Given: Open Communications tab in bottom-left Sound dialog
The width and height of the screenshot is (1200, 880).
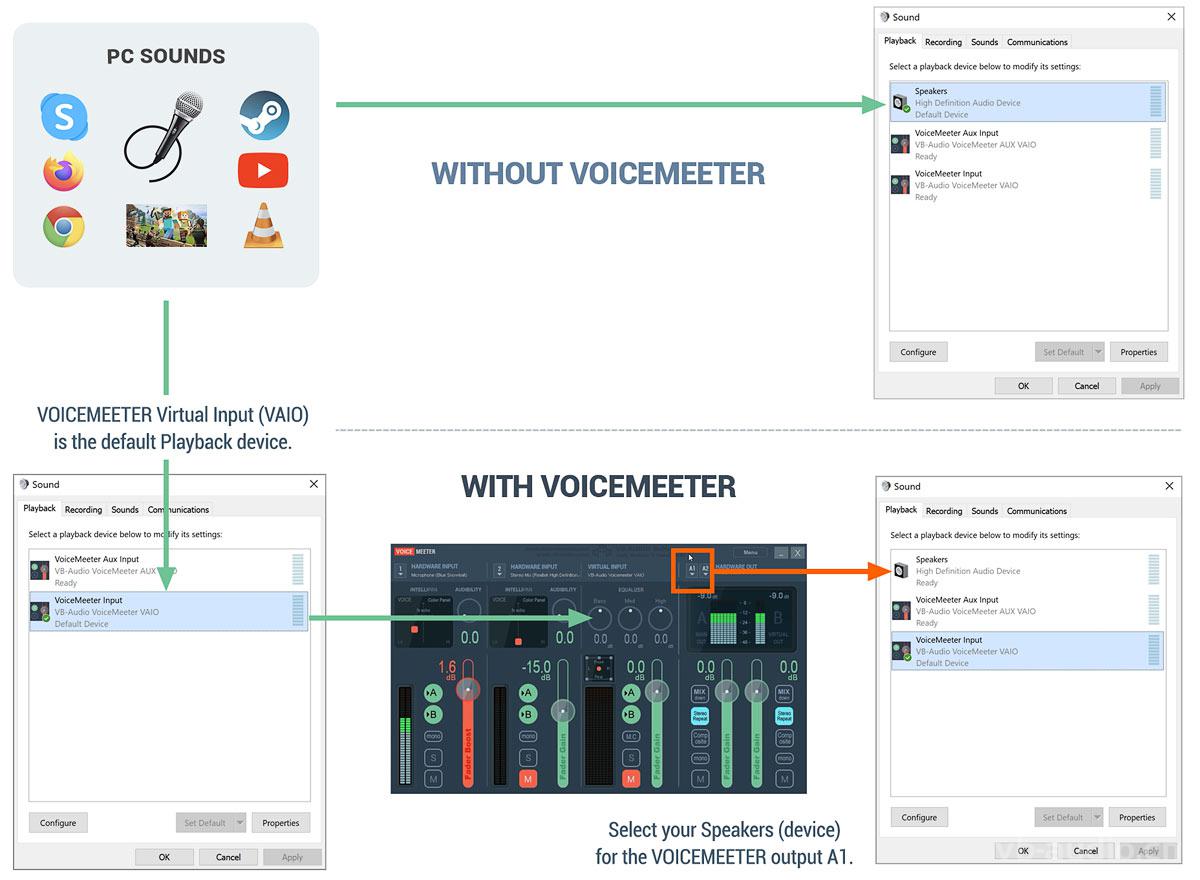Looking at the screenshot, I should [178, 510].
